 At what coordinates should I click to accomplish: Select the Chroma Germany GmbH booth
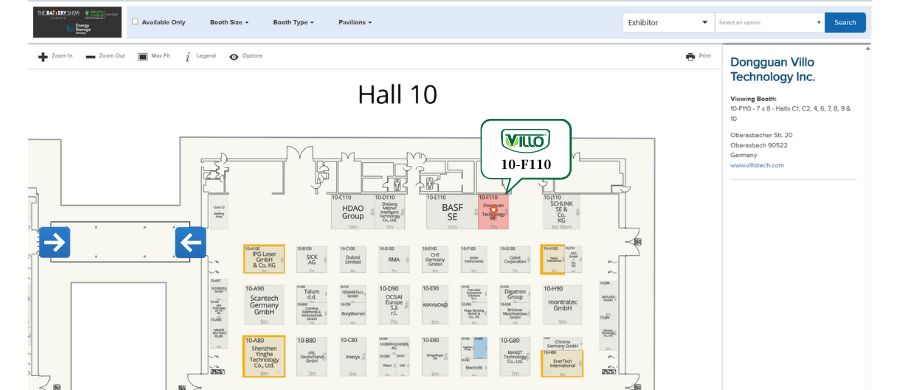562,344
